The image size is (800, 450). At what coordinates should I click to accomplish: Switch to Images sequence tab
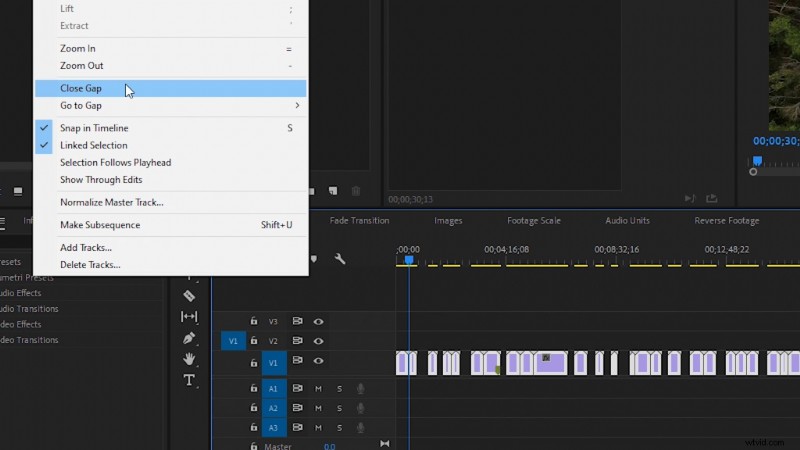pos(448,220)
